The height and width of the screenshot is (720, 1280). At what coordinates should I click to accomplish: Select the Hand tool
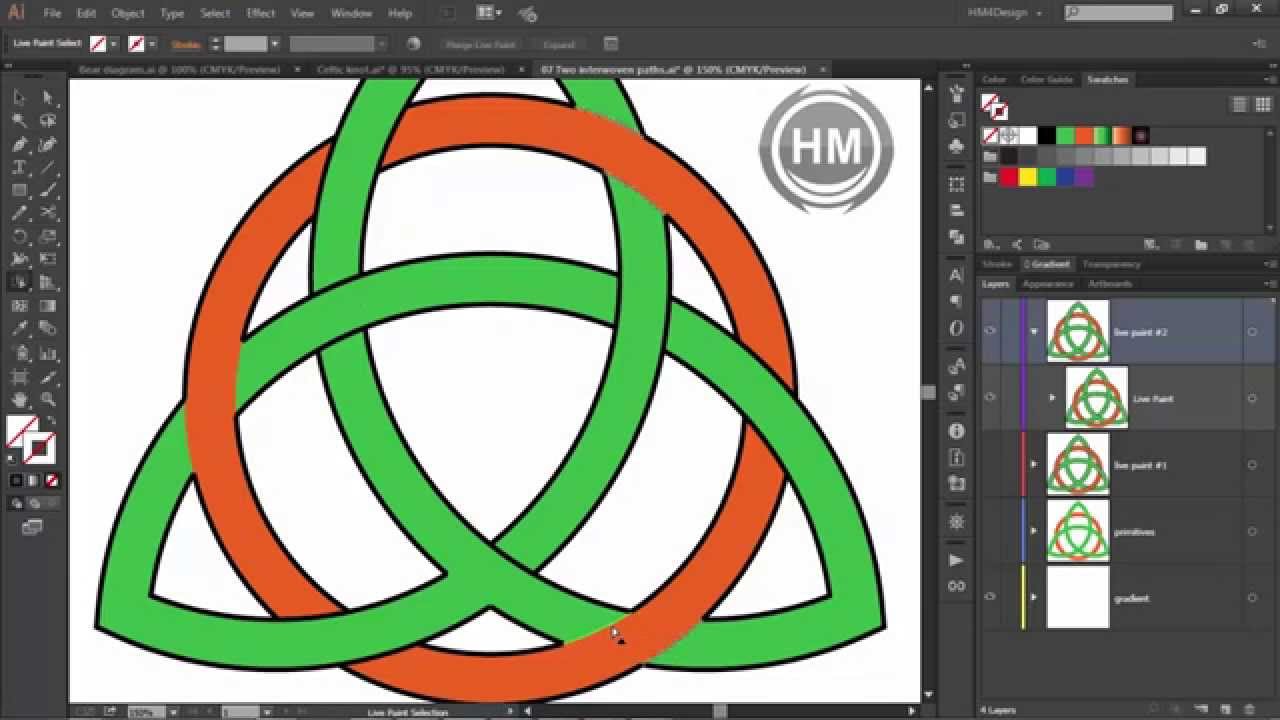19,399
